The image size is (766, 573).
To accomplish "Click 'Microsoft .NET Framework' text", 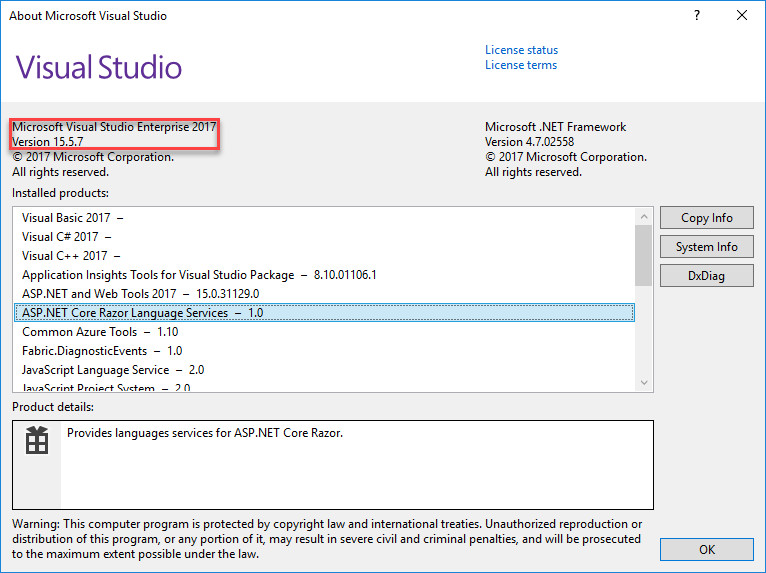I will tap(555, 127).
